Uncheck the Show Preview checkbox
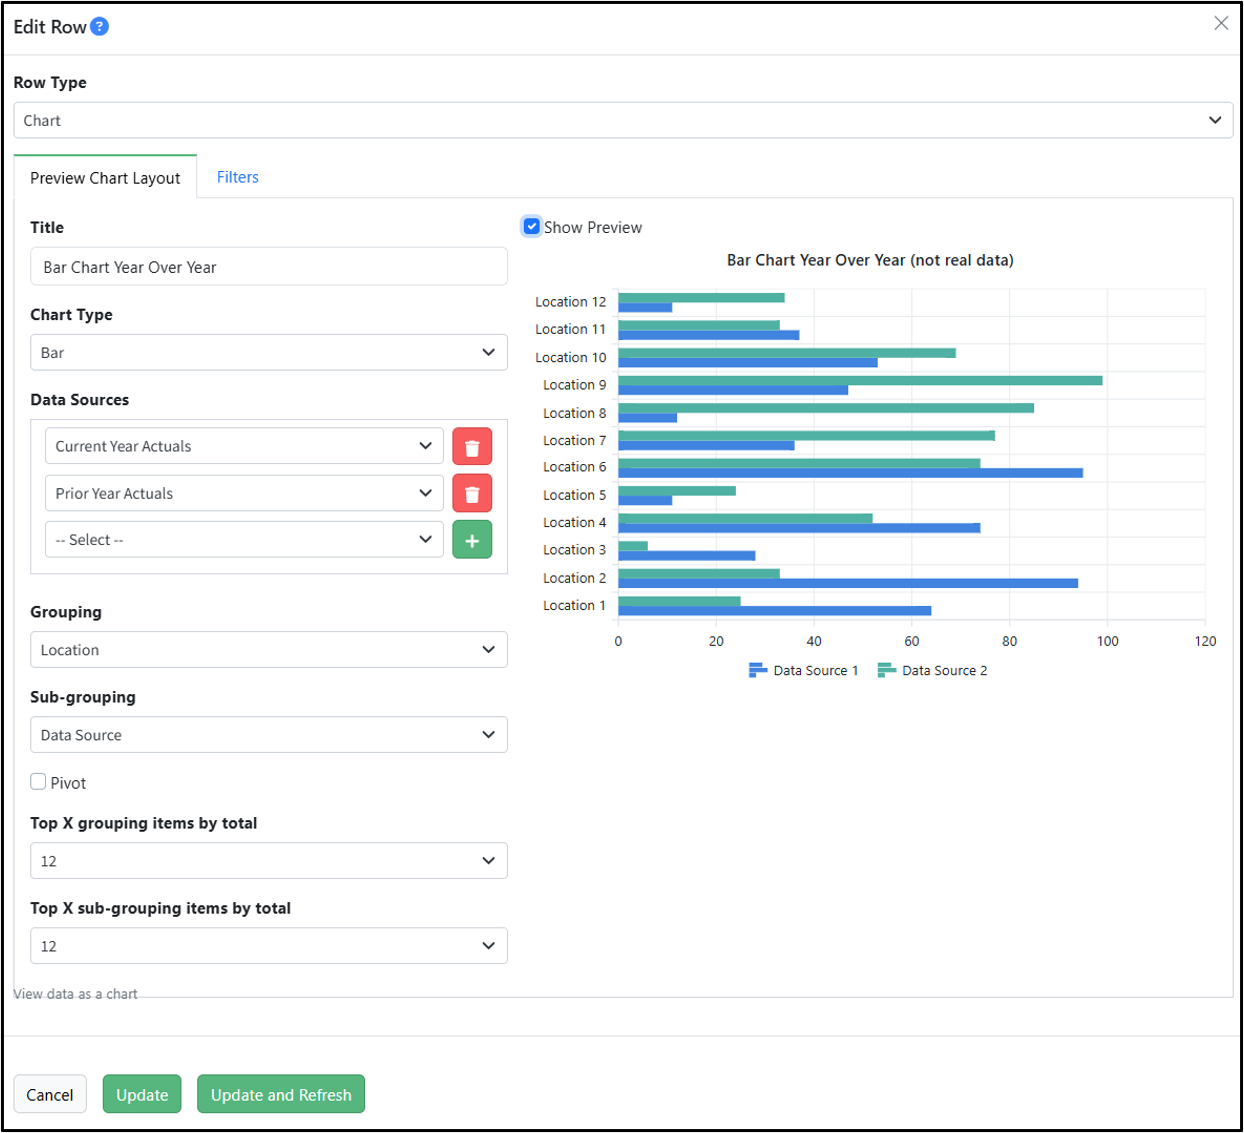 coord(532,227)
